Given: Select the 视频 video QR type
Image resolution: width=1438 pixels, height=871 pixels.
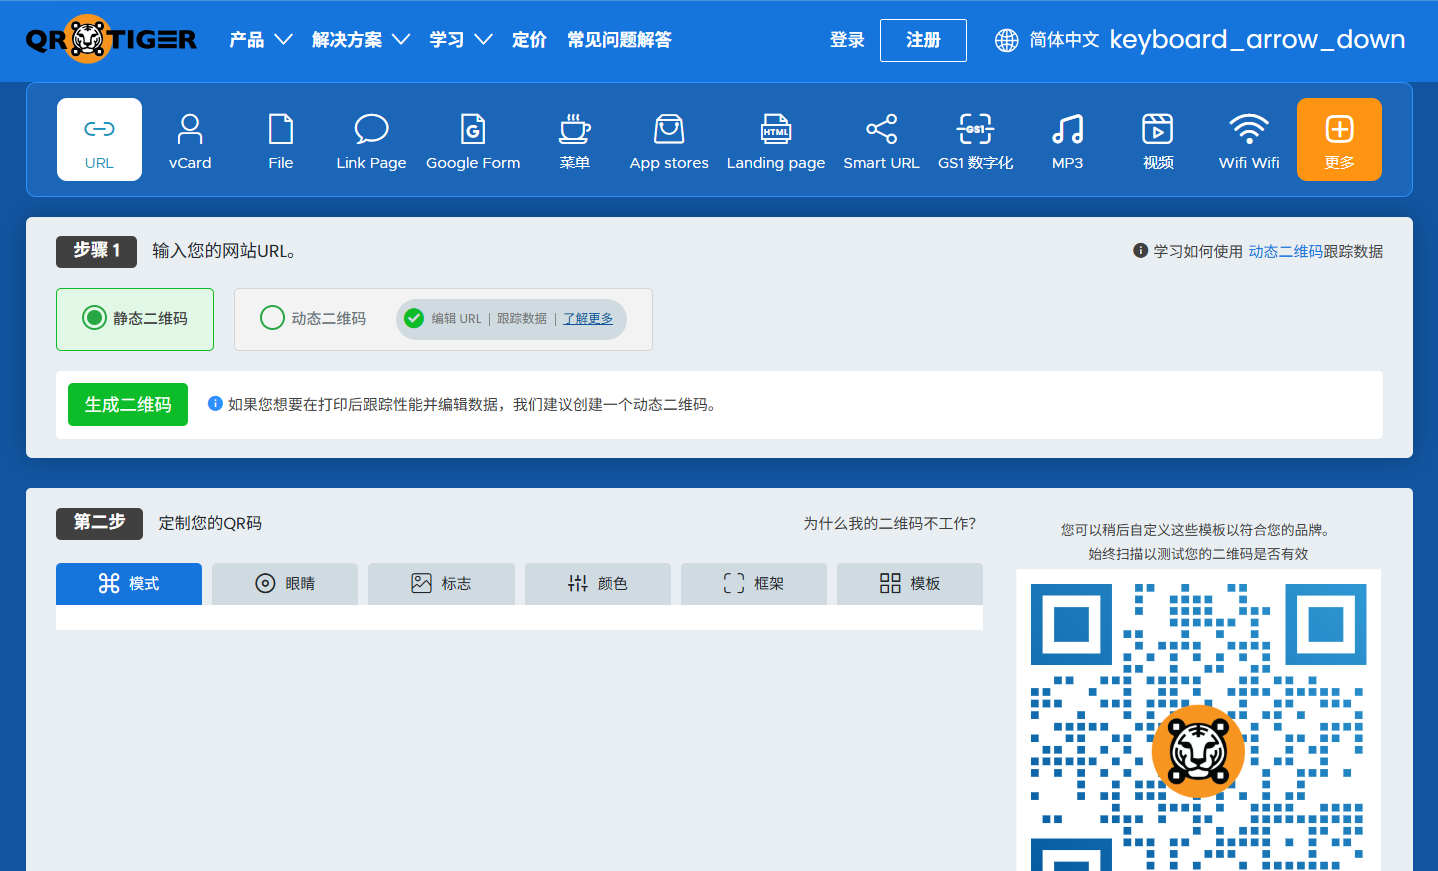Looking at the screenshot, I should [1158, 140].
